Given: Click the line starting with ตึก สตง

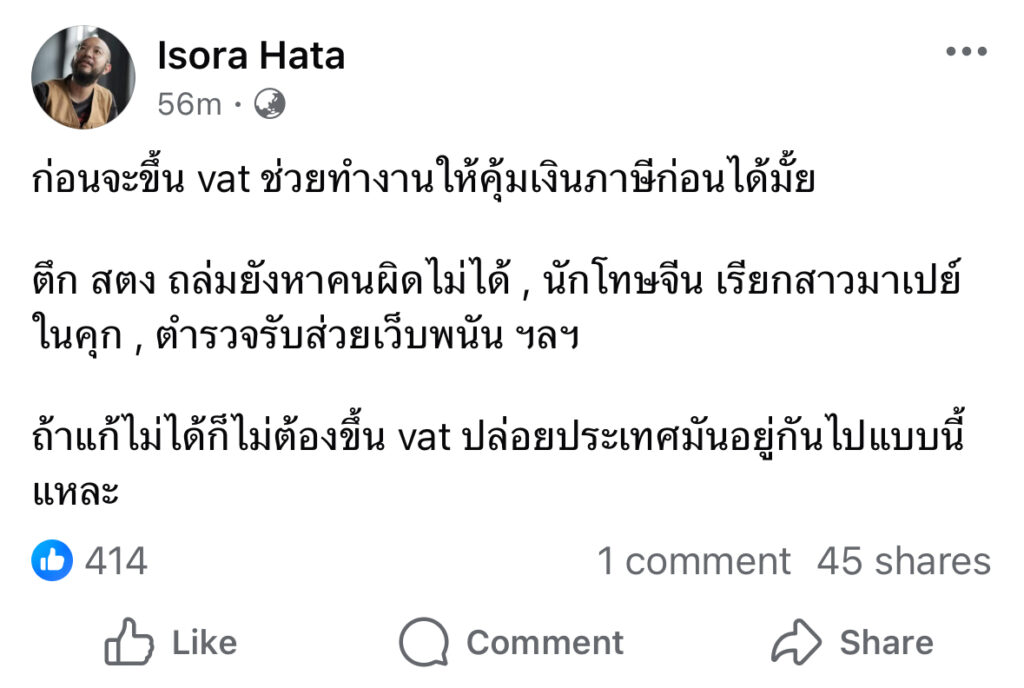Looking at the screenshot, I should point(496,284).
